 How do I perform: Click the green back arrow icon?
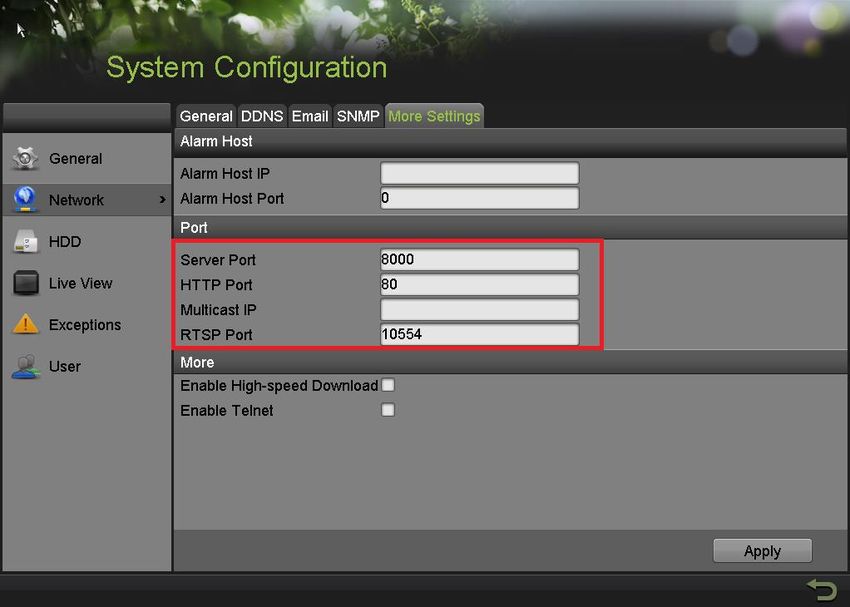point(820,589)
